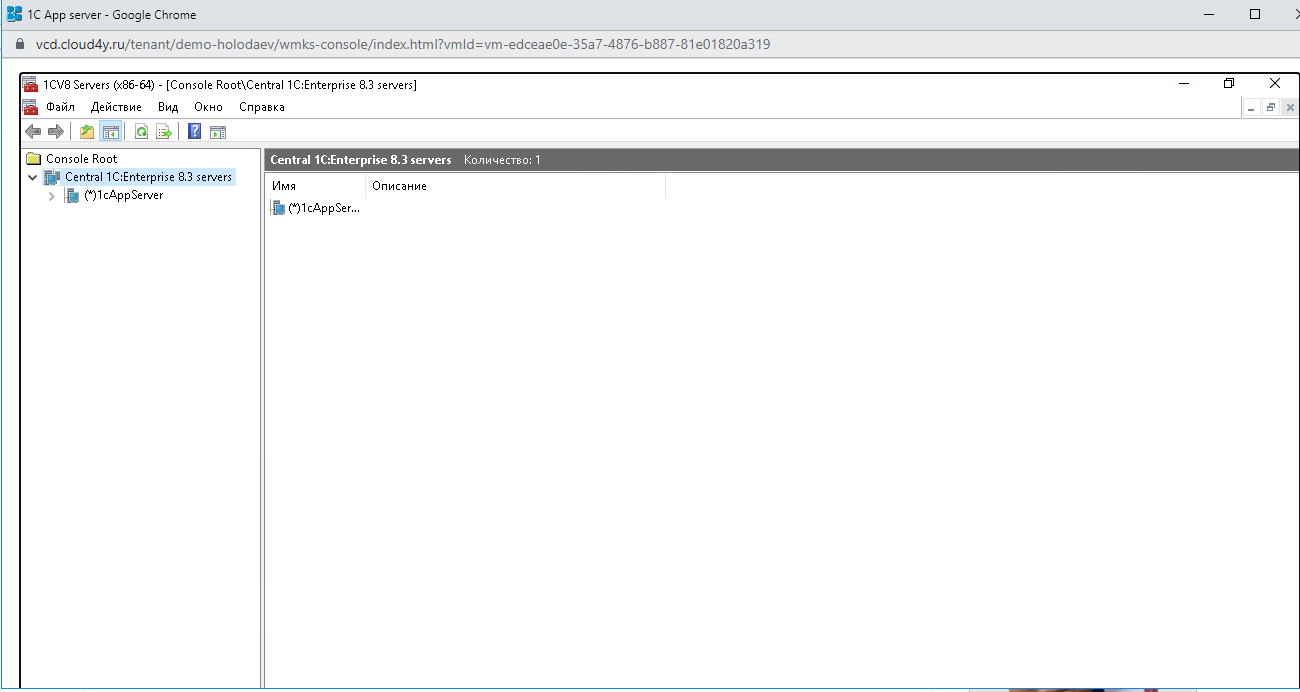This screenshot has width=1300, height=692.
Task: Click the console document icon left of Файл
Action: (31, 107)
